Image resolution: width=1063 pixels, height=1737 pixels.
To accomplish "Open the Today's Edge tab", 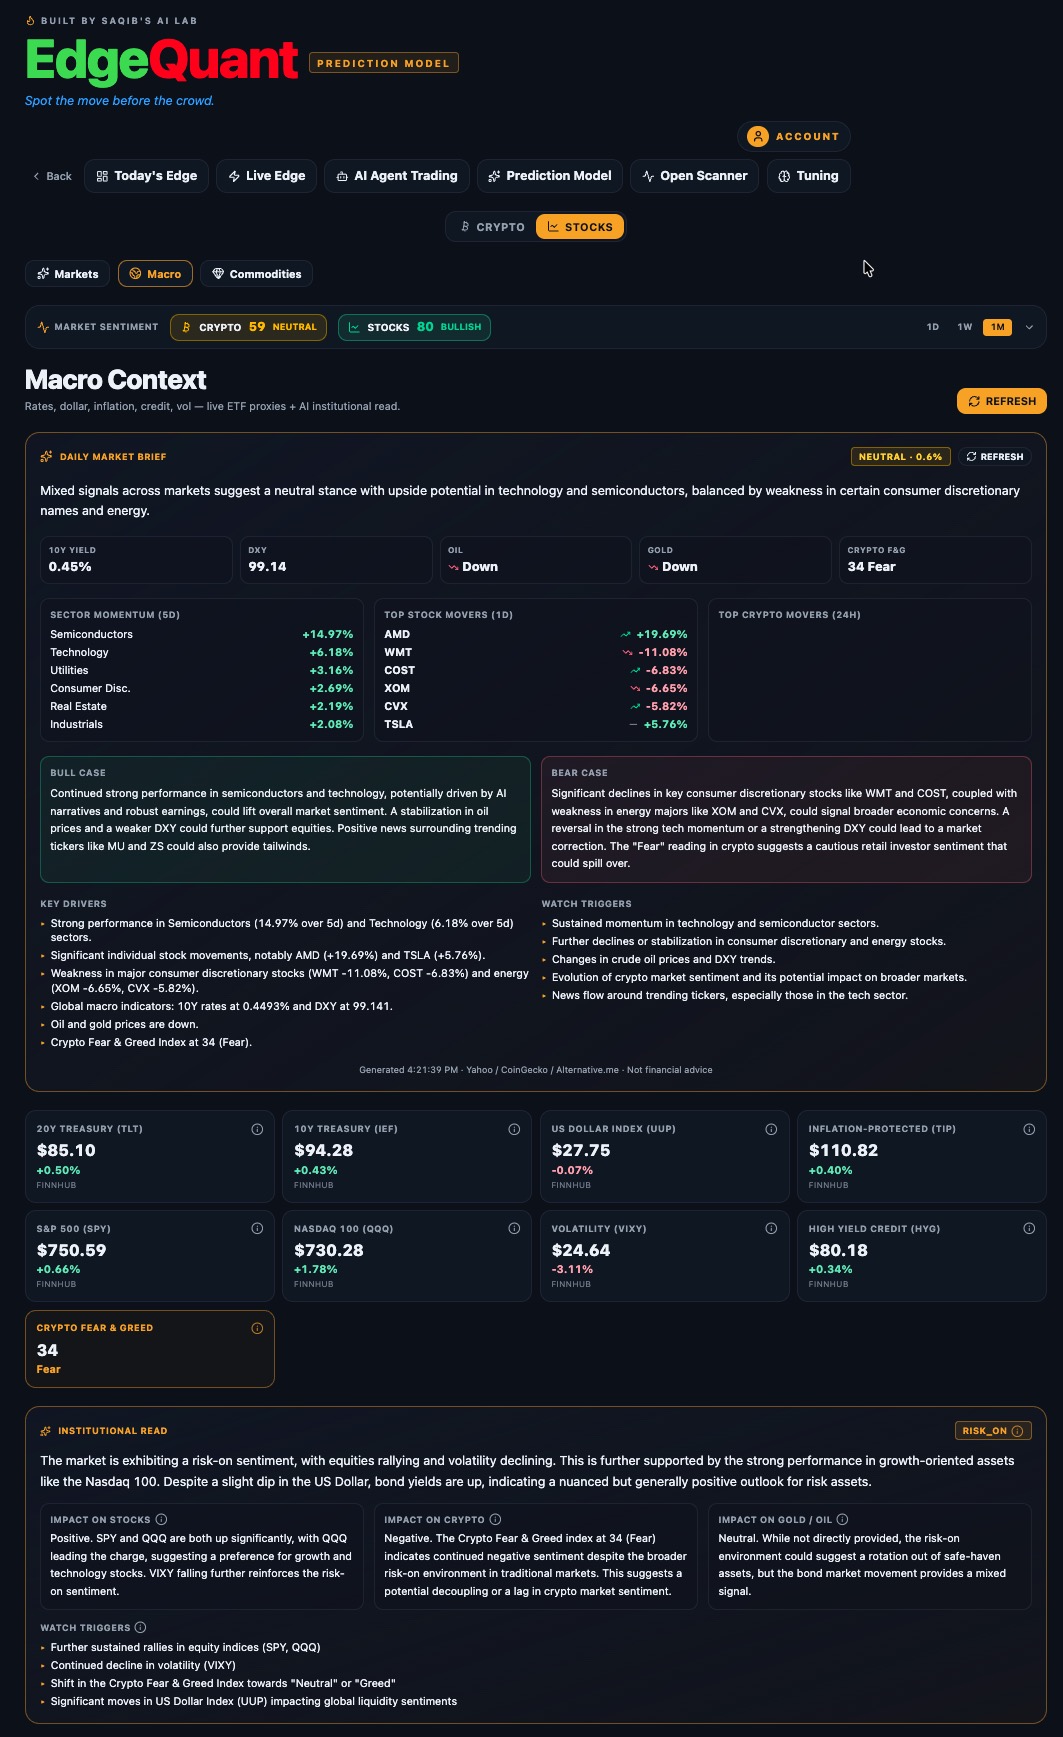I will pyautogui.click(x=147, y=176).
